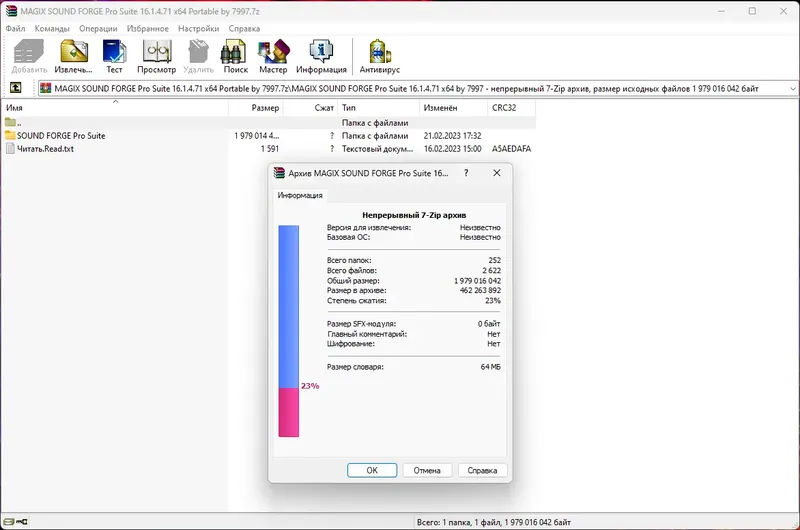Minimize the WinRAR window

coord(721,11)
